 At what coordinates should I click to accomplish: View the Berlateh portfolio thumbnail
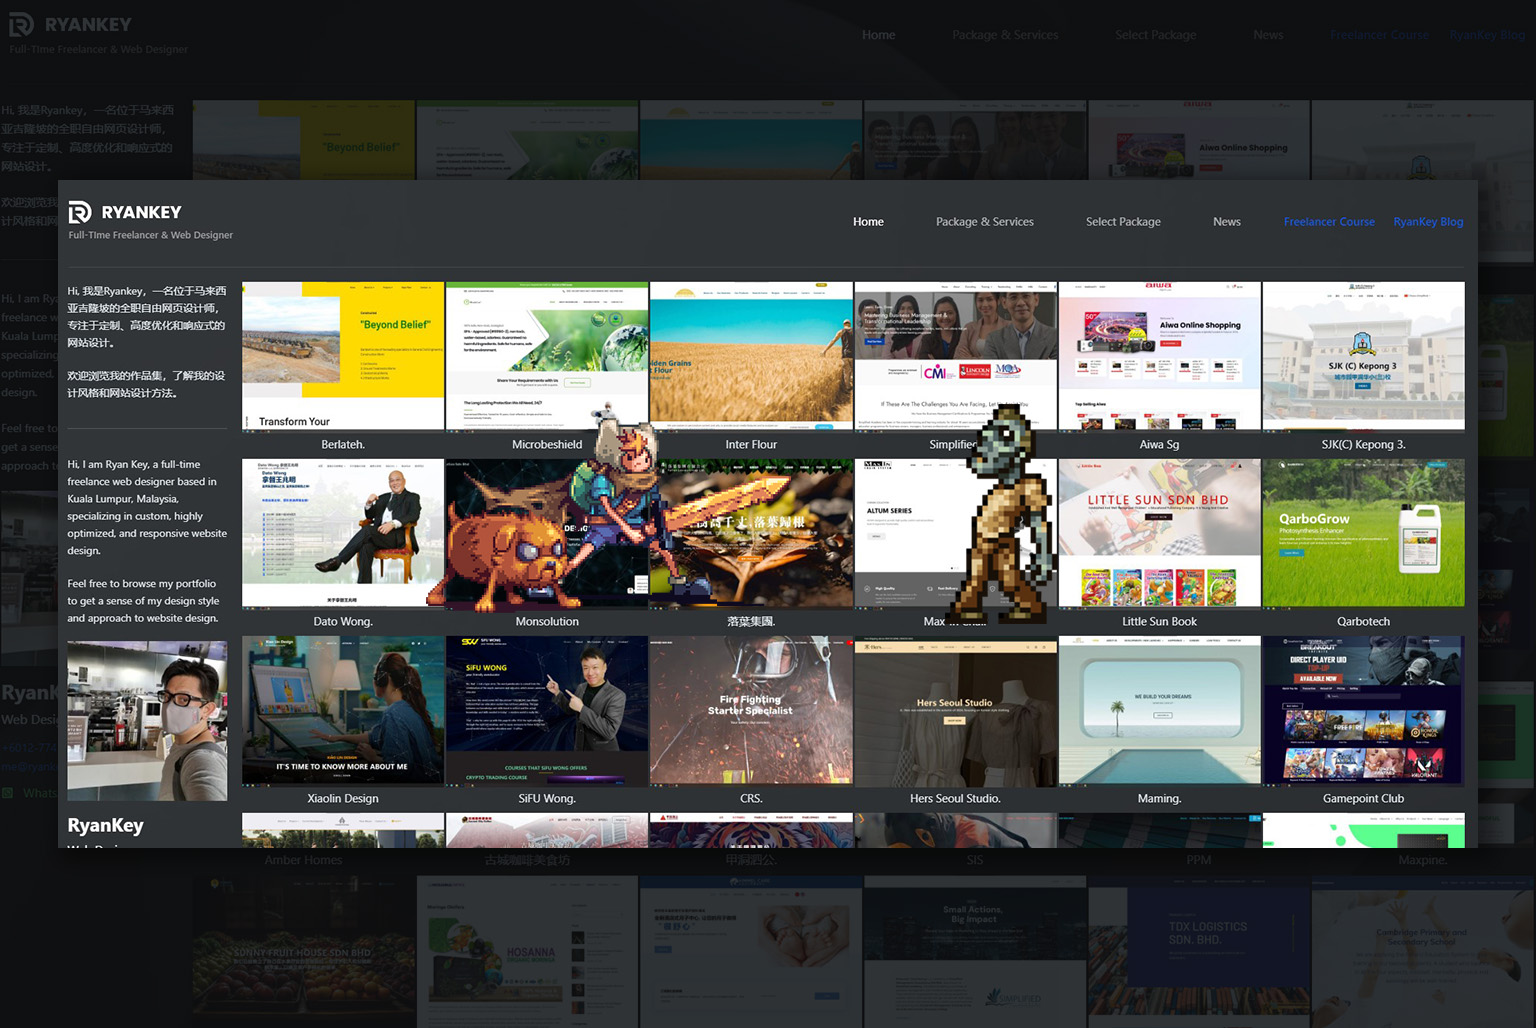[x=343, y=355]
